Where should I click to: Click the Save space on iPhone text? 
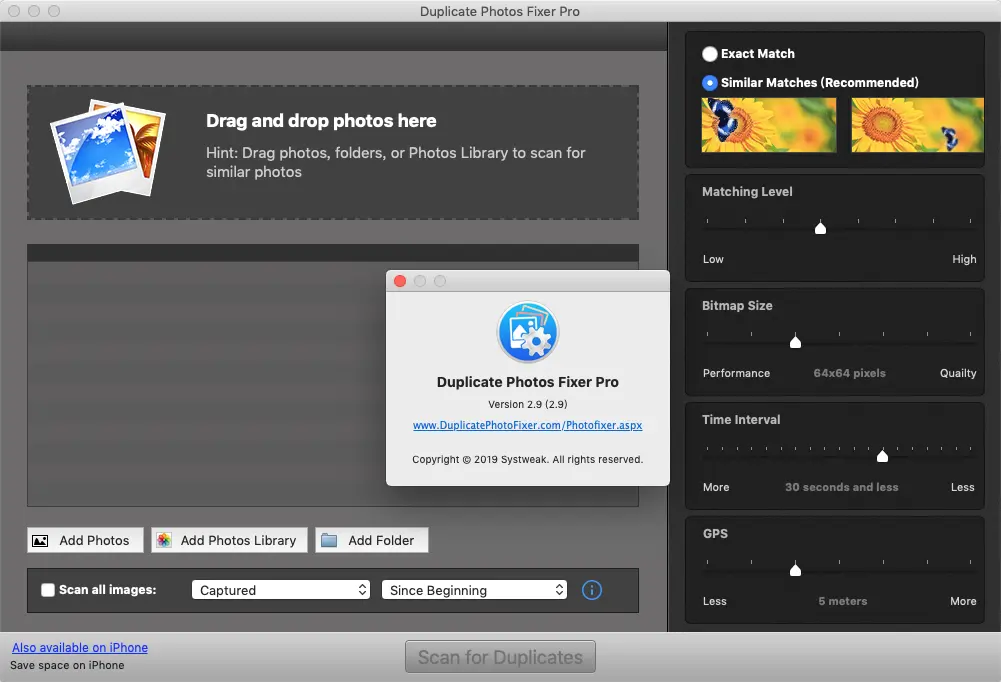67,665
